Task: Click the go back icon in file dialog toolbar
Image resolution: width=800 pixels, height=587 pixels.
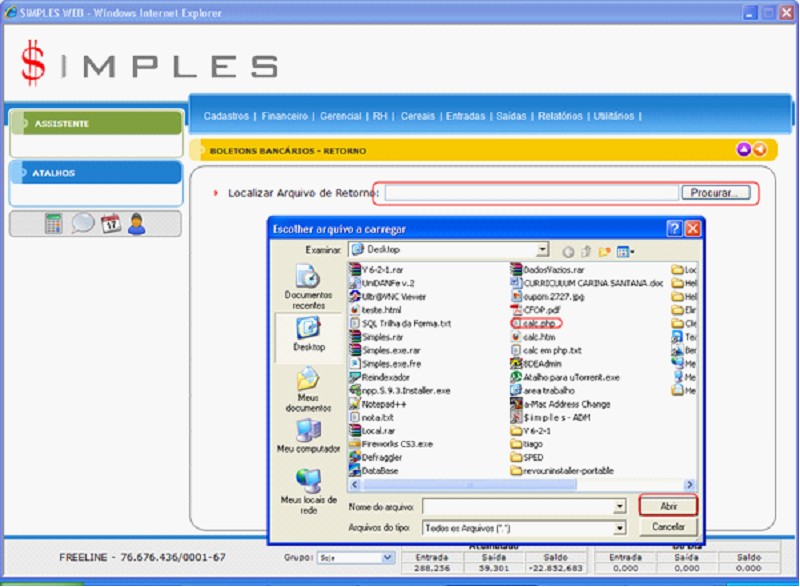Action: pos(568,251)
